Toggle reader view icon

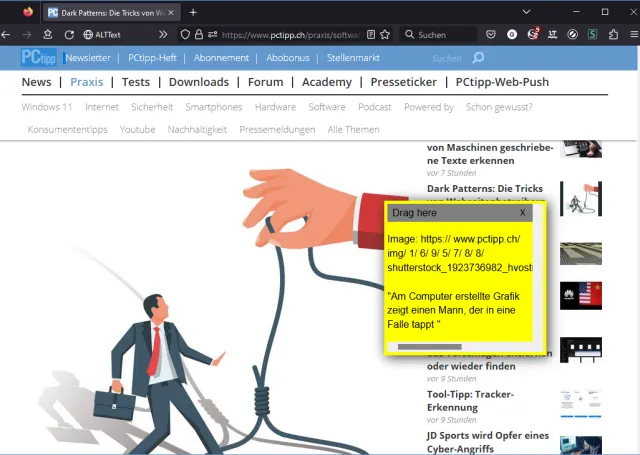click(x=371, y=35)
